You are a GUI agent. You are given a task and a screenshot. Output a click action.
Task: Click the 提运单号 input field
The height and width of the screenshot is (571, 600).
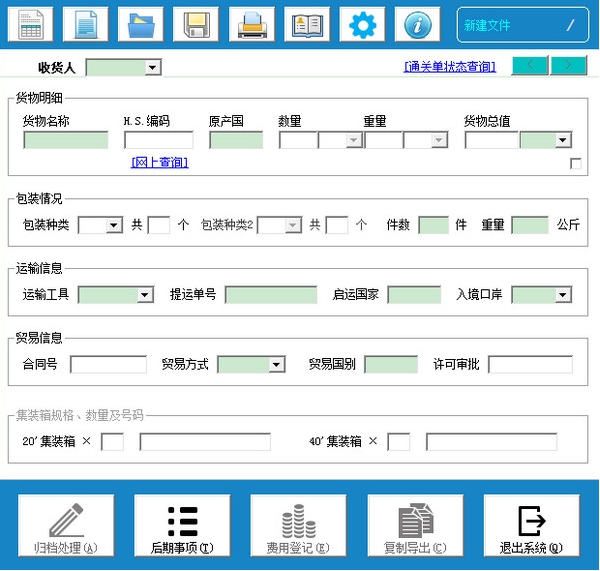271,295
